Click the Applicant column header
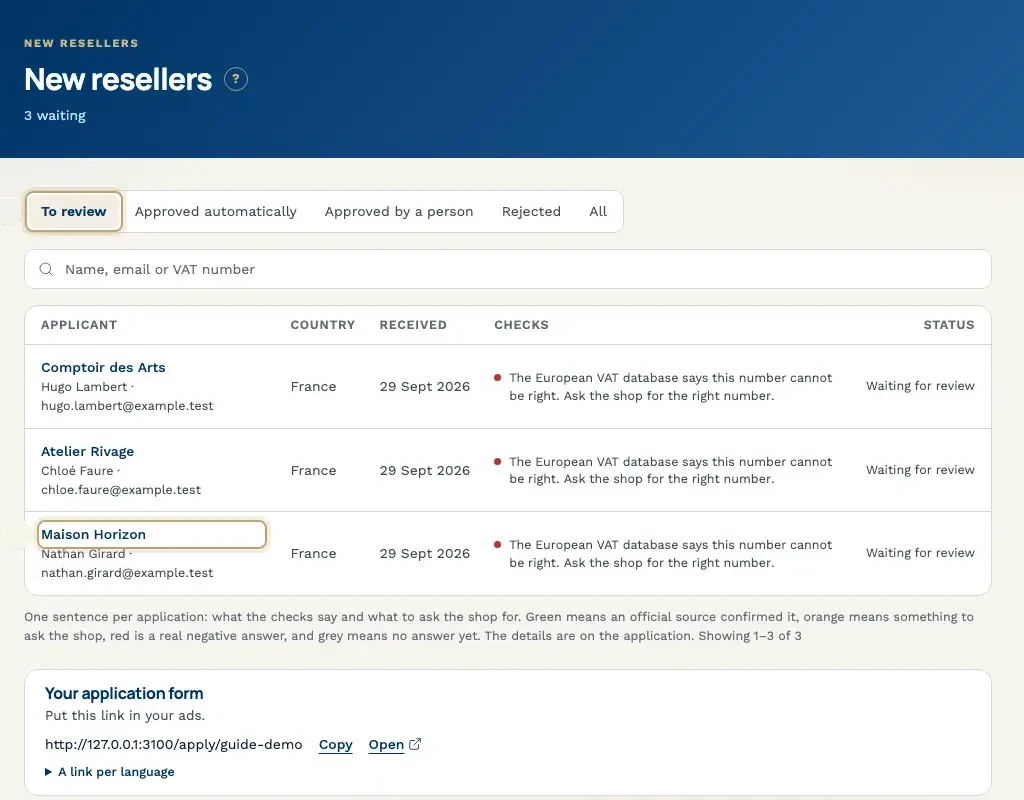 point(79,325)
